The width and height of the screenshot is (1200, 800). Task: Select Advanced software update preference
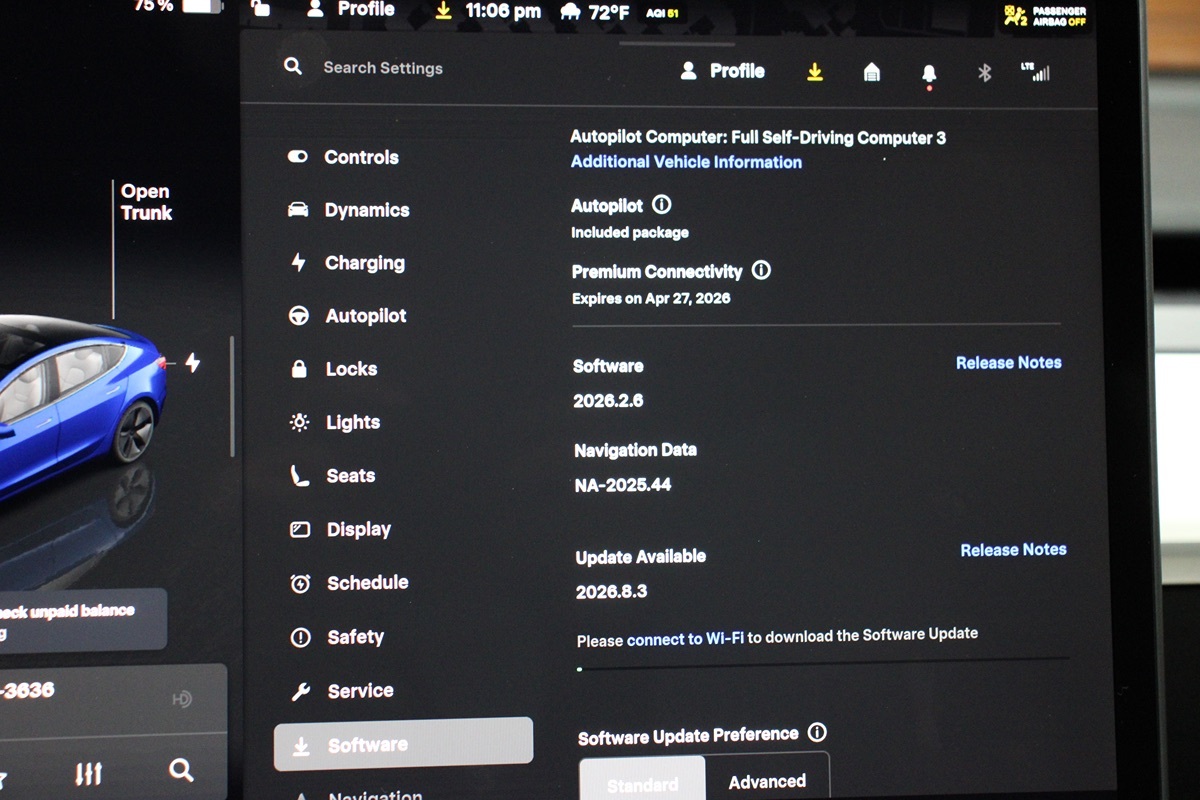[x=767, y=781]
